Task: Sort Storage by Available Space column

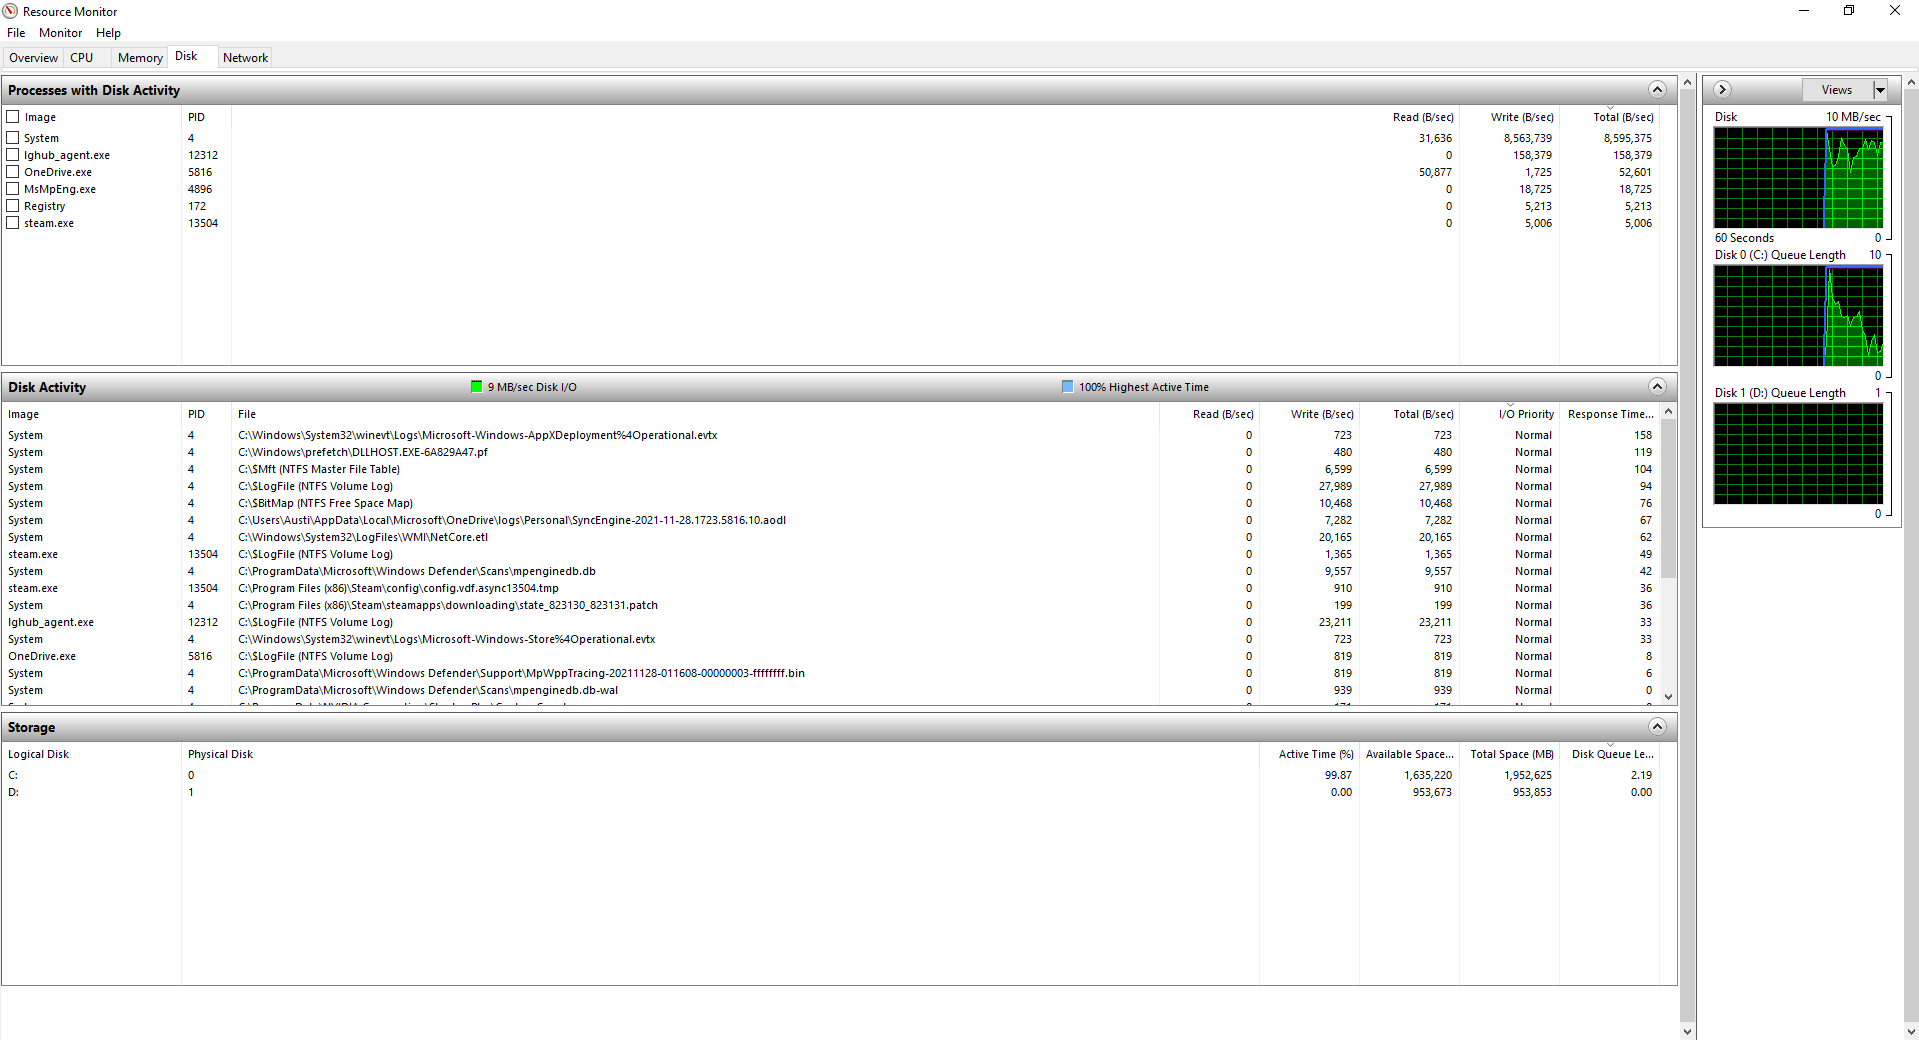Action: (x=1410, y=754)
